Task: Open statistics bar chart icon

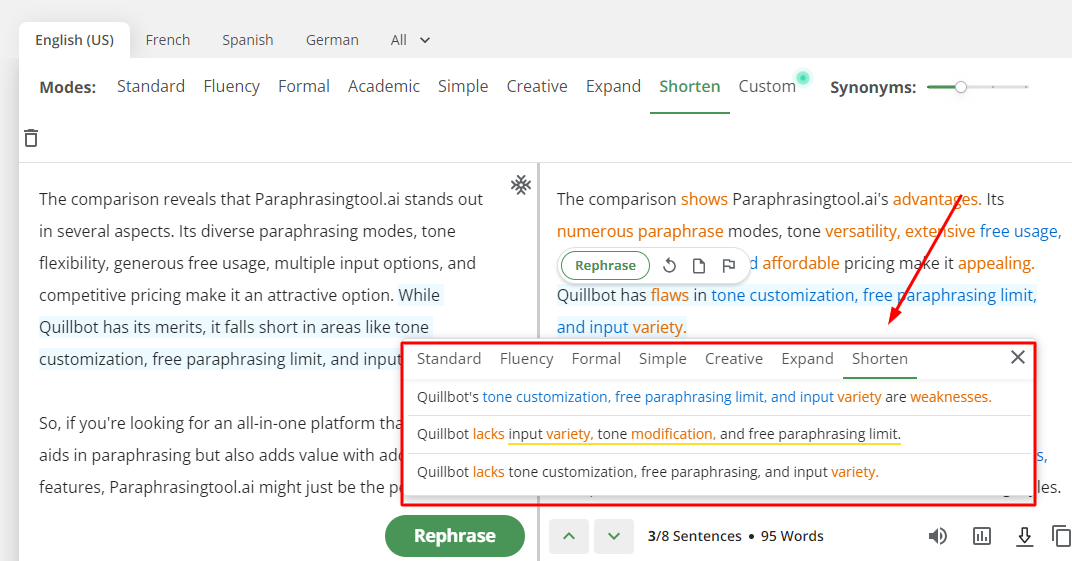Action: pos(982,536)
